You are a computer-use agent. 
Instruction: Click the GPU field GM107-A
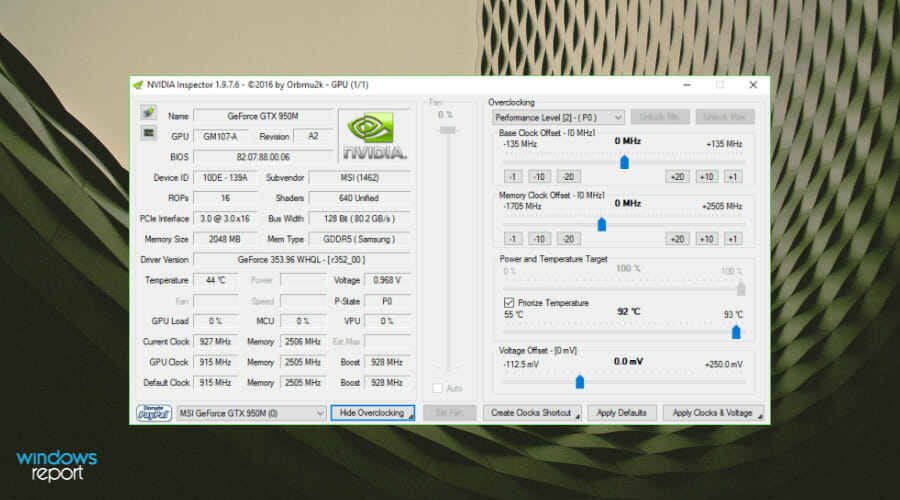[221, 136]
